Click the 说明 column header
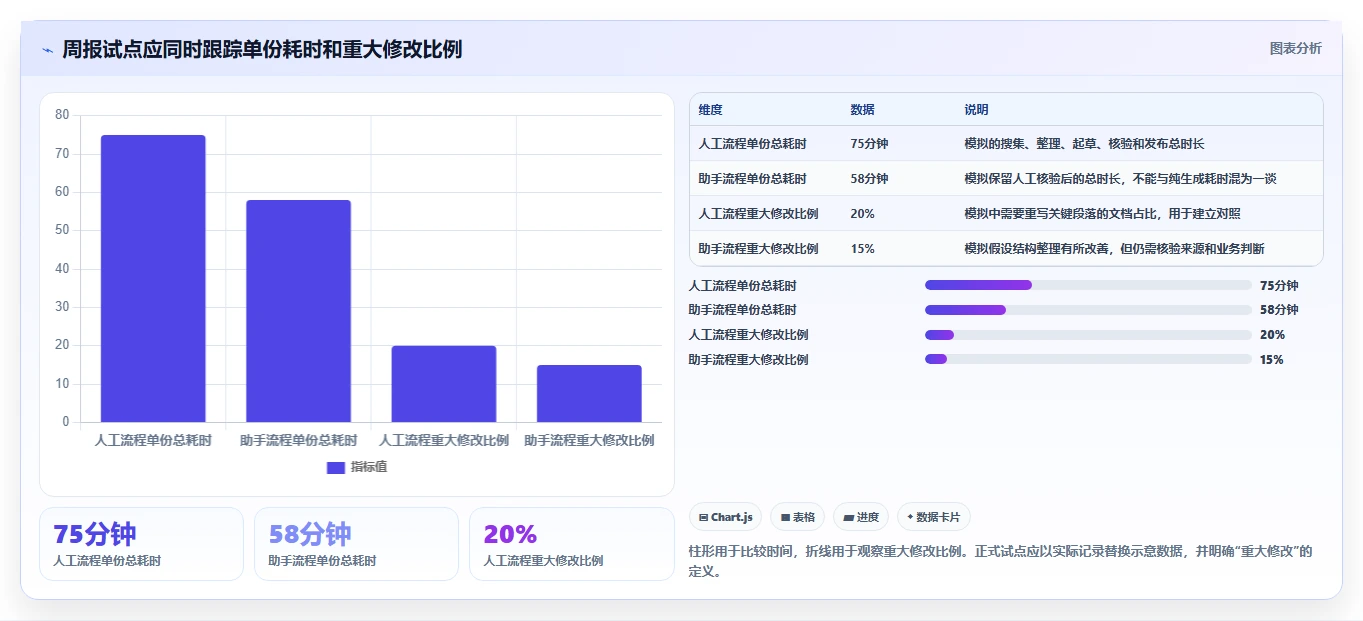The height and width of the screenshot is (621, 1363). point(976,110)
